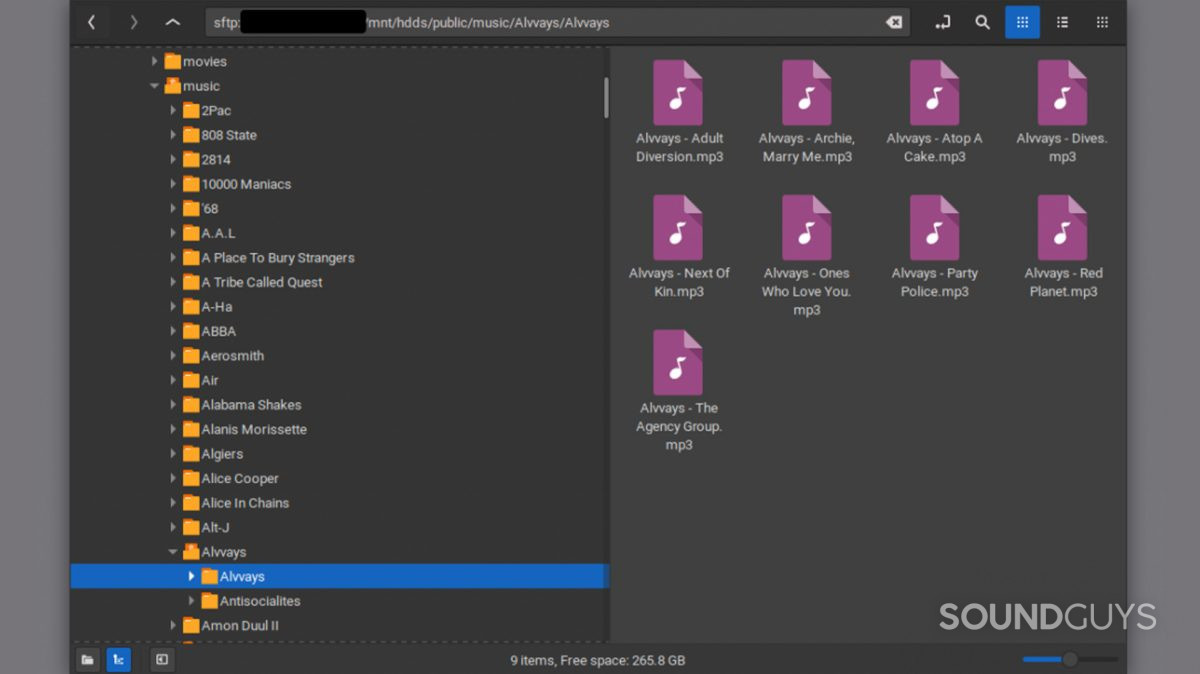Open the Alice In Chains folder
The image size is (1200, 674).
(244, 503)
